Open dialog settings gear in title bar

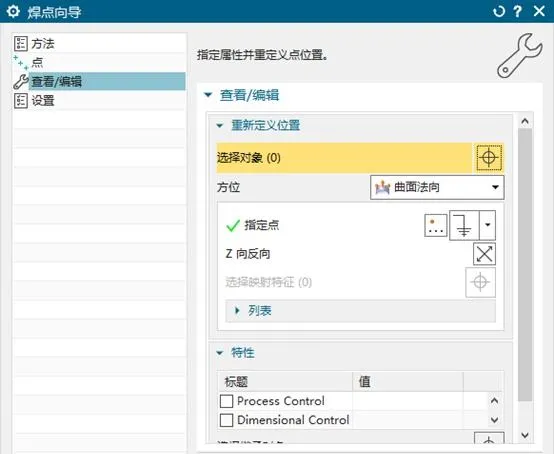[x=13, y=12]
